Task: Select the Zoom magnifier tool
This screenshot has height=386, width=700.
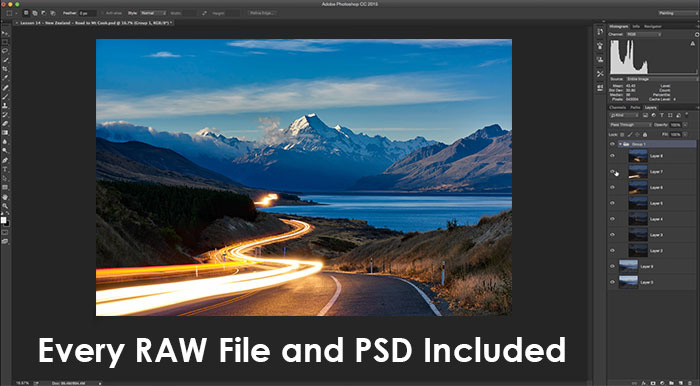Action: [x=5, y=206]
